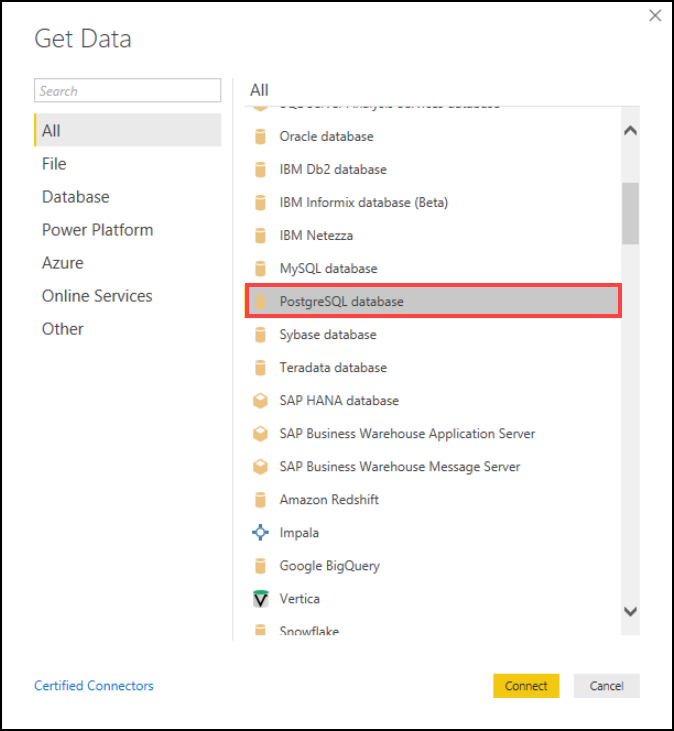The width and height of the screenshot is (674, 731).
Task: Click the Oracle database cylinder icon
Action: point(260,136)
